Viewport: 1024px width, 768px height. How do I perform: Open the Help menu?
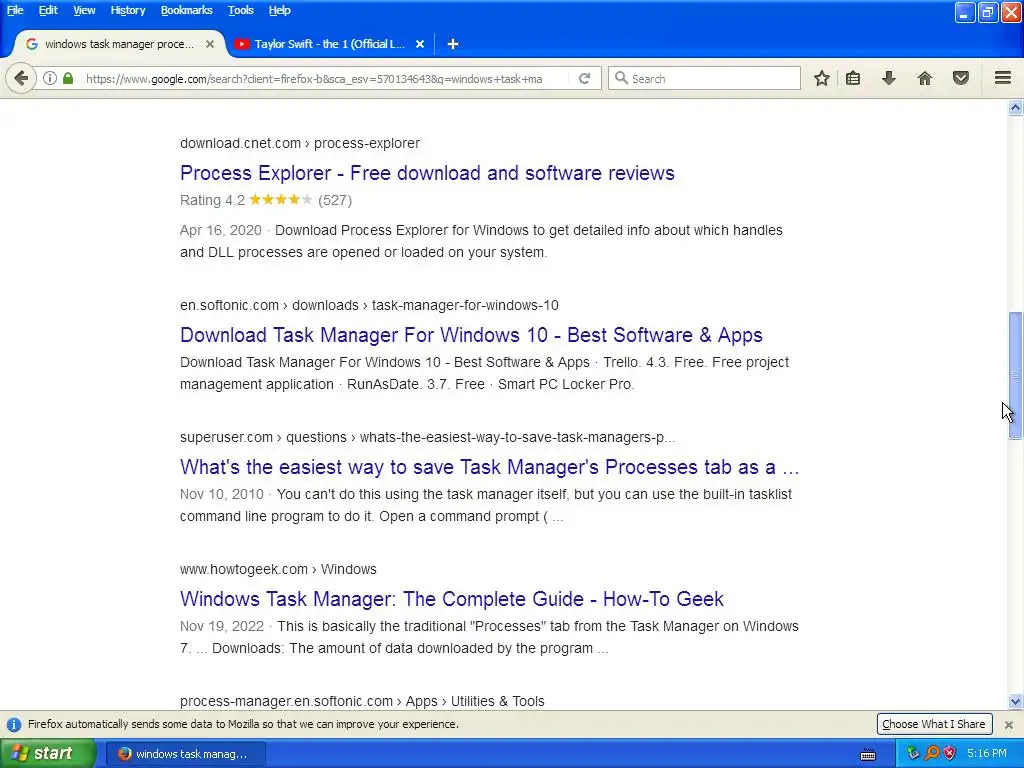[280, 10]
